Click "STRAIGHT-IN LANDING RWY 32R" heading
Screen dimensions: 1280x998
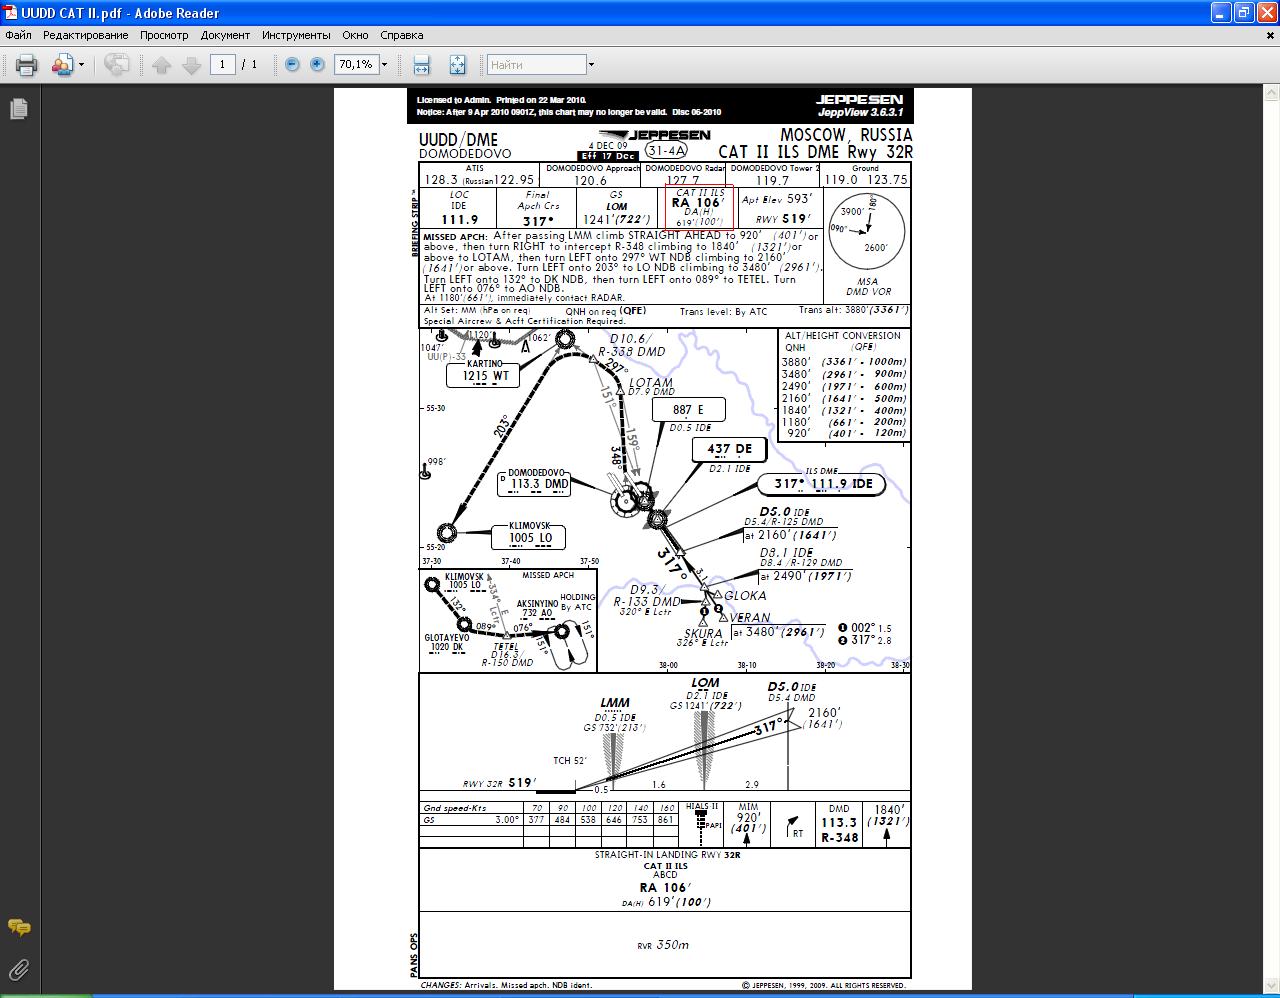point(668,855)
